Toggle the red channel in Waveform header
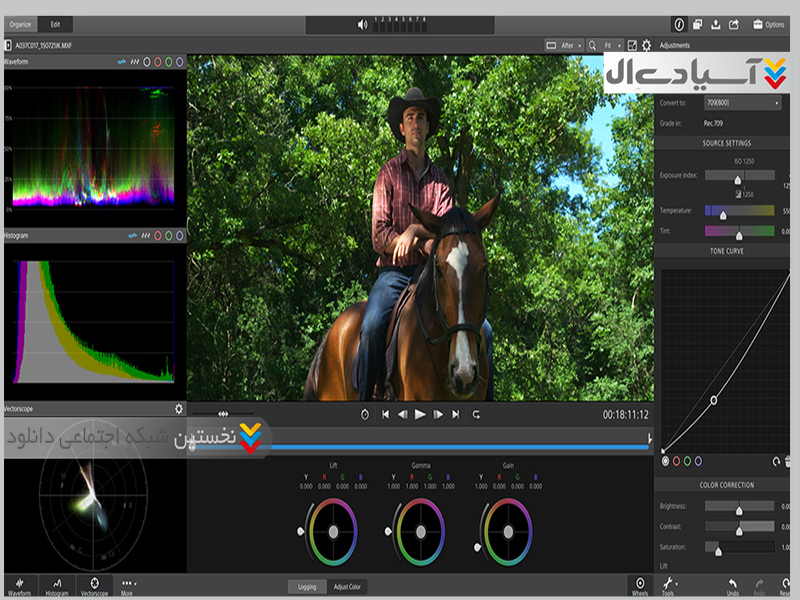Viewport: 800px width, 600px height. click(x=157, y=62)
